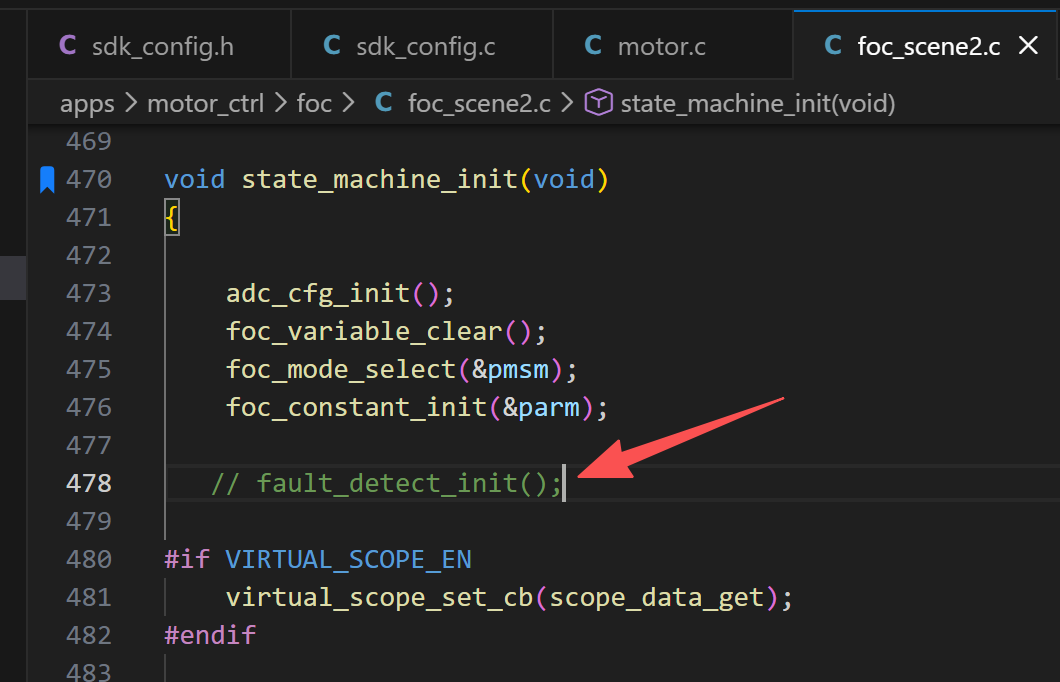Screen dimensions: 1060x682
Task: Click the opening brace on line 471
Action: click(172, 218)
